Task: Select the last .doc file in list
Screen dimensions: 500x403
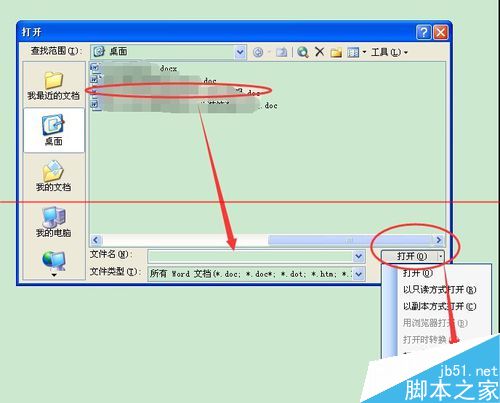Action: (x=184, y=105)
